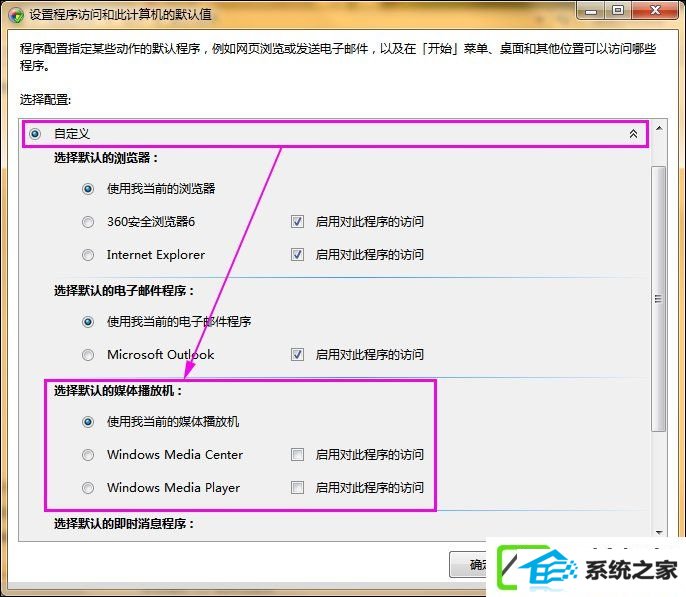Click the 选择默认的媒体播放机 heading

[118, 391]
